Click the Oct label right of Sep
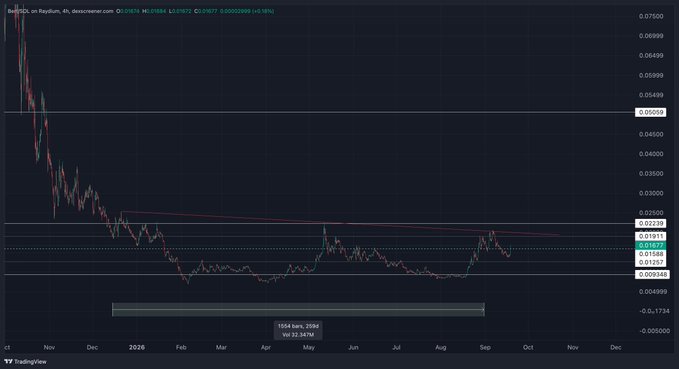The width and height of the screenshot is (679, 369). (x=528, y=347)
